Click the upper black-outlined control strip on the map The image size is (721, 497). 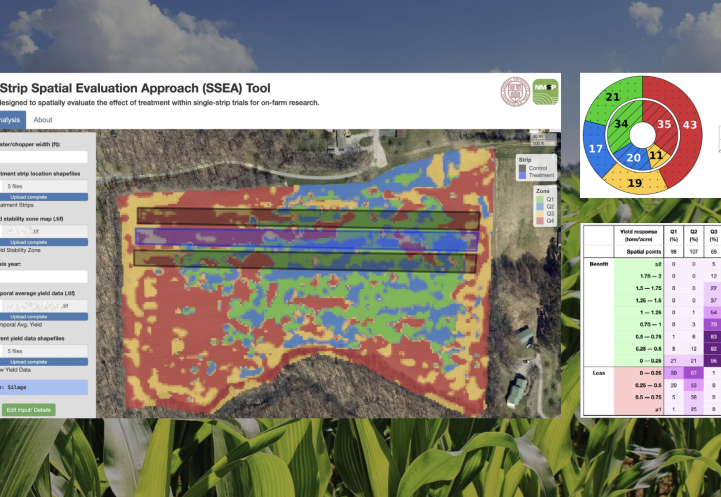point(308,219)
